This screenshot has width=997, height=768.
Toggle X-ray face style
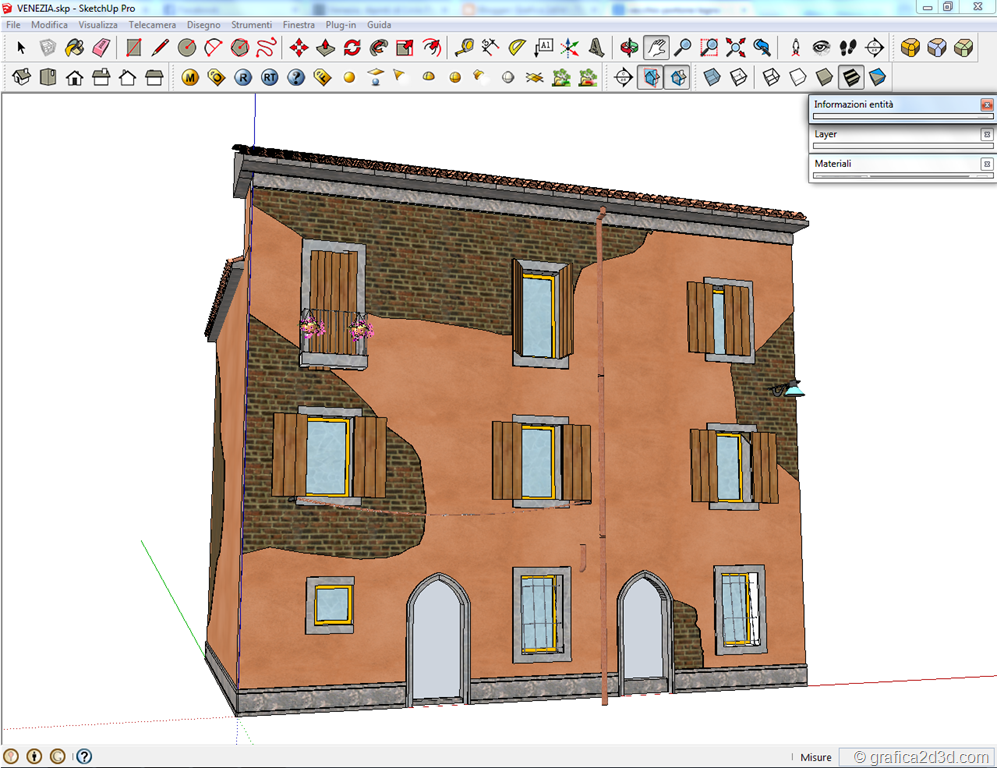coord(712,77)
